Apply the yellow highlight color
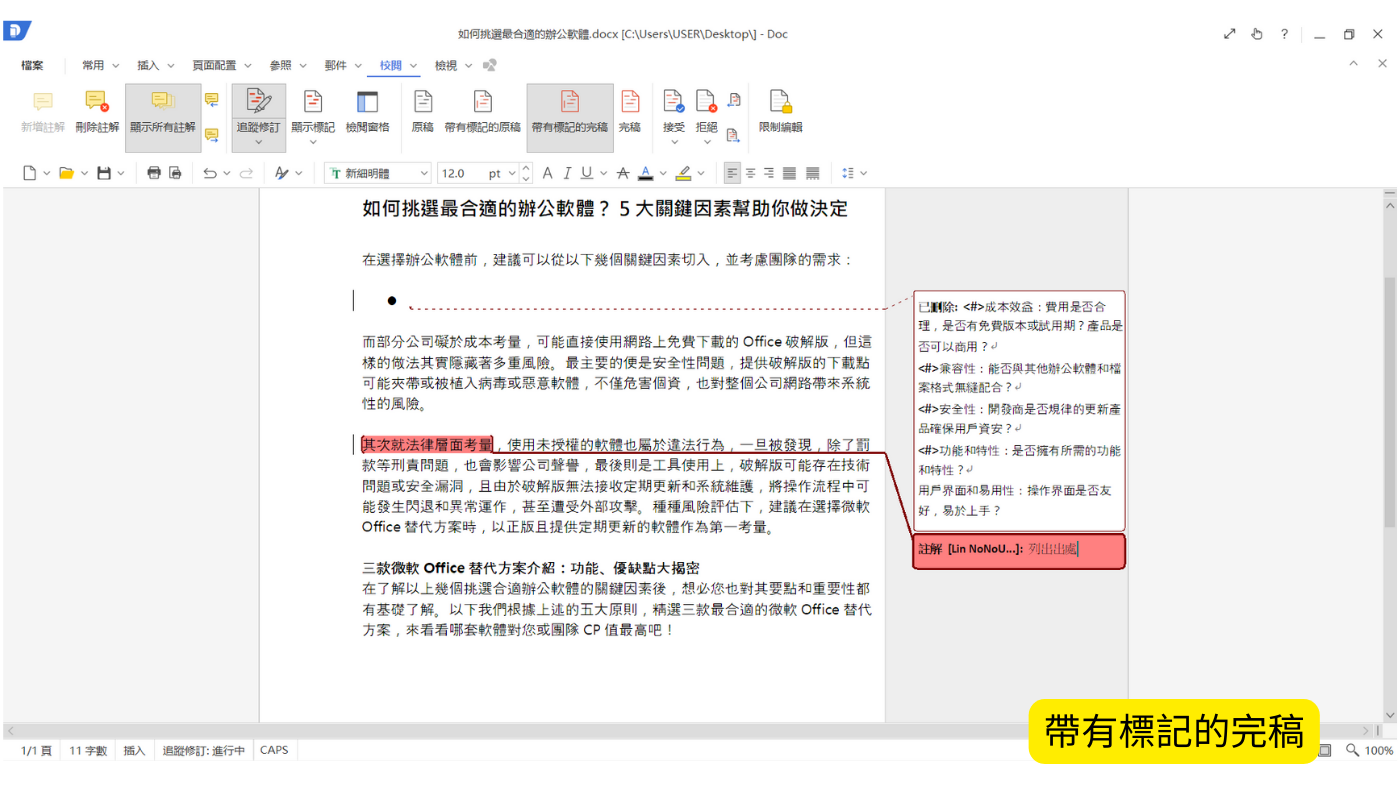 pos(683,173)
